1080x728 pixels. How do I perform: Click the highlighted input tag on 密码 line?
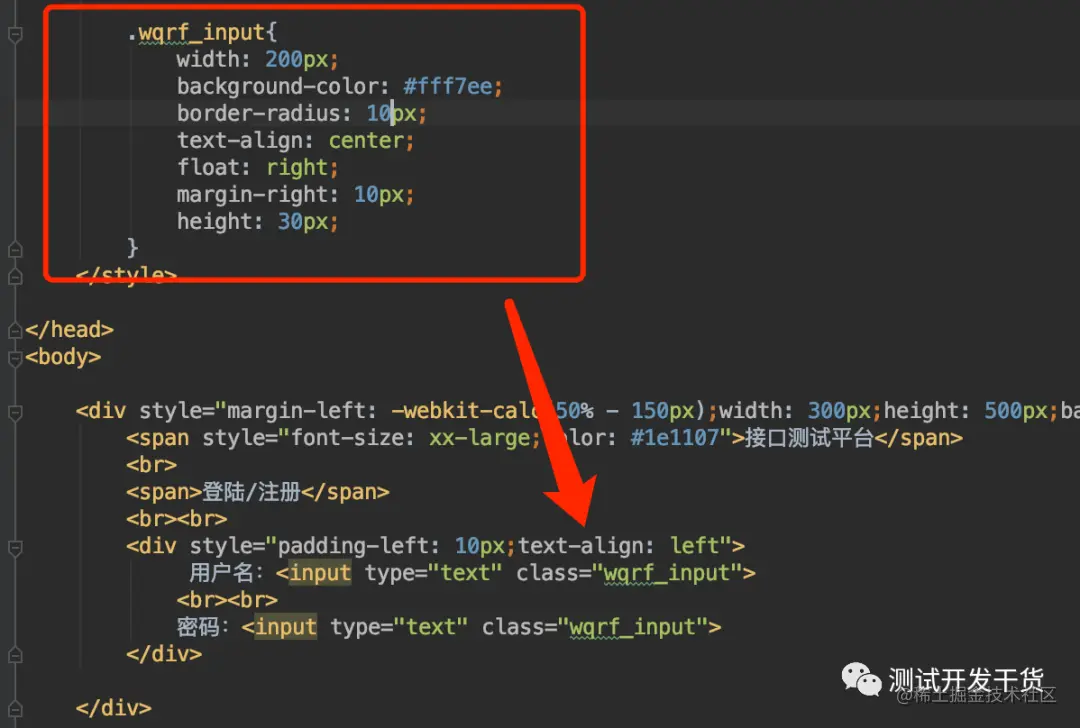pyautogui.click(x=286, y=627)
